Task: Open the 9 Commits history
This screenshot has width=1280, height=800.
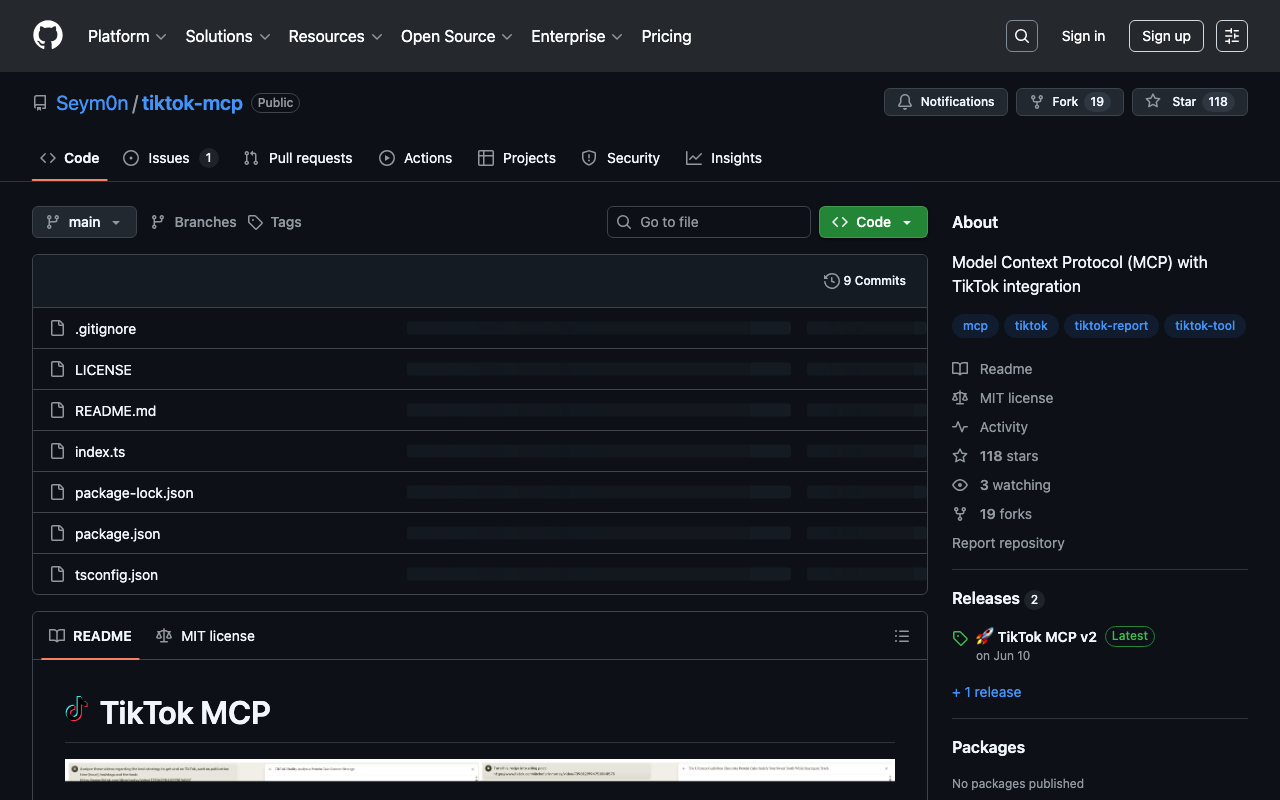Action: pyautogui.click(x=865, y=281)
